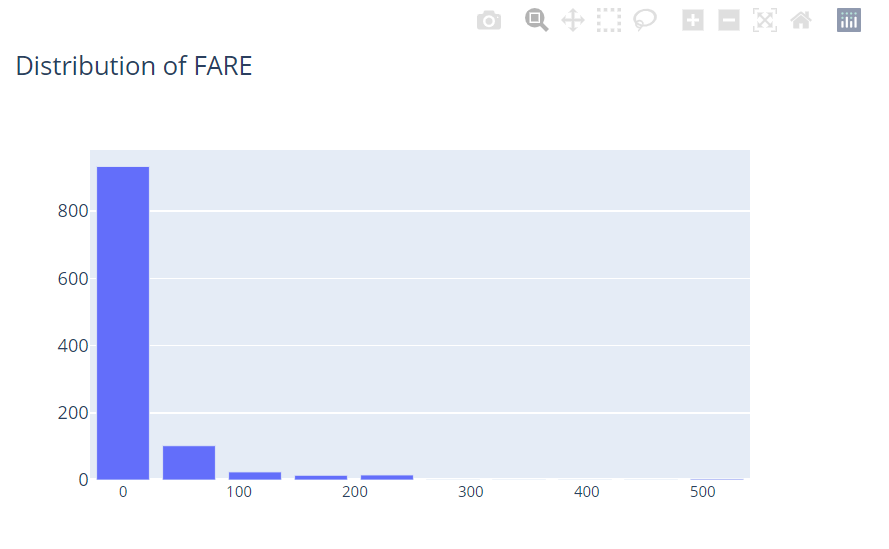
Task: Click the bar just right of 200
Action: [x=387, y=477]
